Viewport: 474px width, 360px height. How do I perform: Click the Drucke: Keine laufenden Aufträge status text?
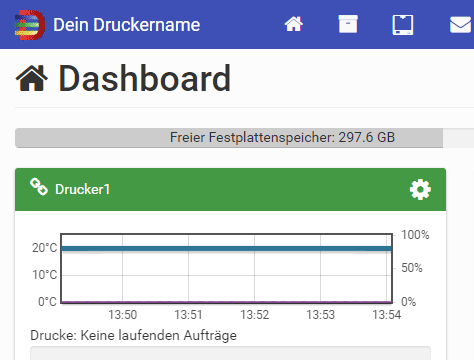[x=133, y=335]
